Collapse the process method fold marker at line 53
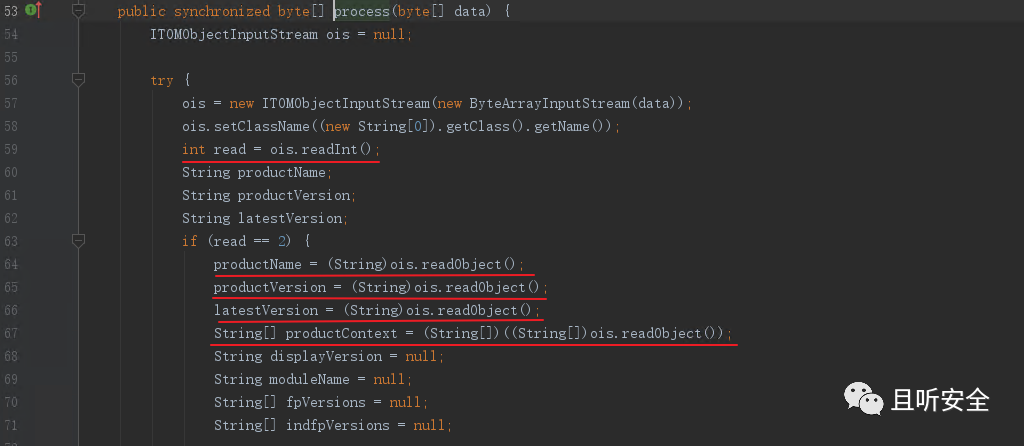Screen dimensions: 1024x446 [78, 10]
